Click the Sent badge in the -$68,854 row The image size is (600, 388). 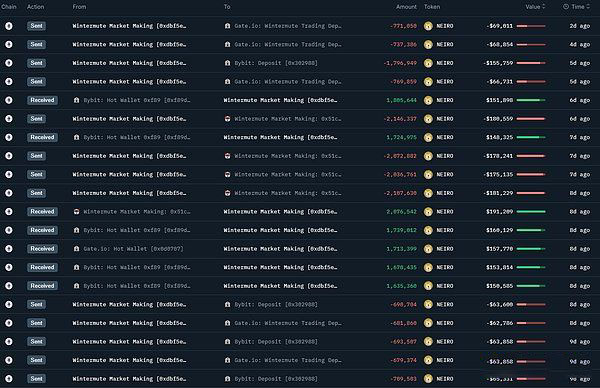[36, 44]
